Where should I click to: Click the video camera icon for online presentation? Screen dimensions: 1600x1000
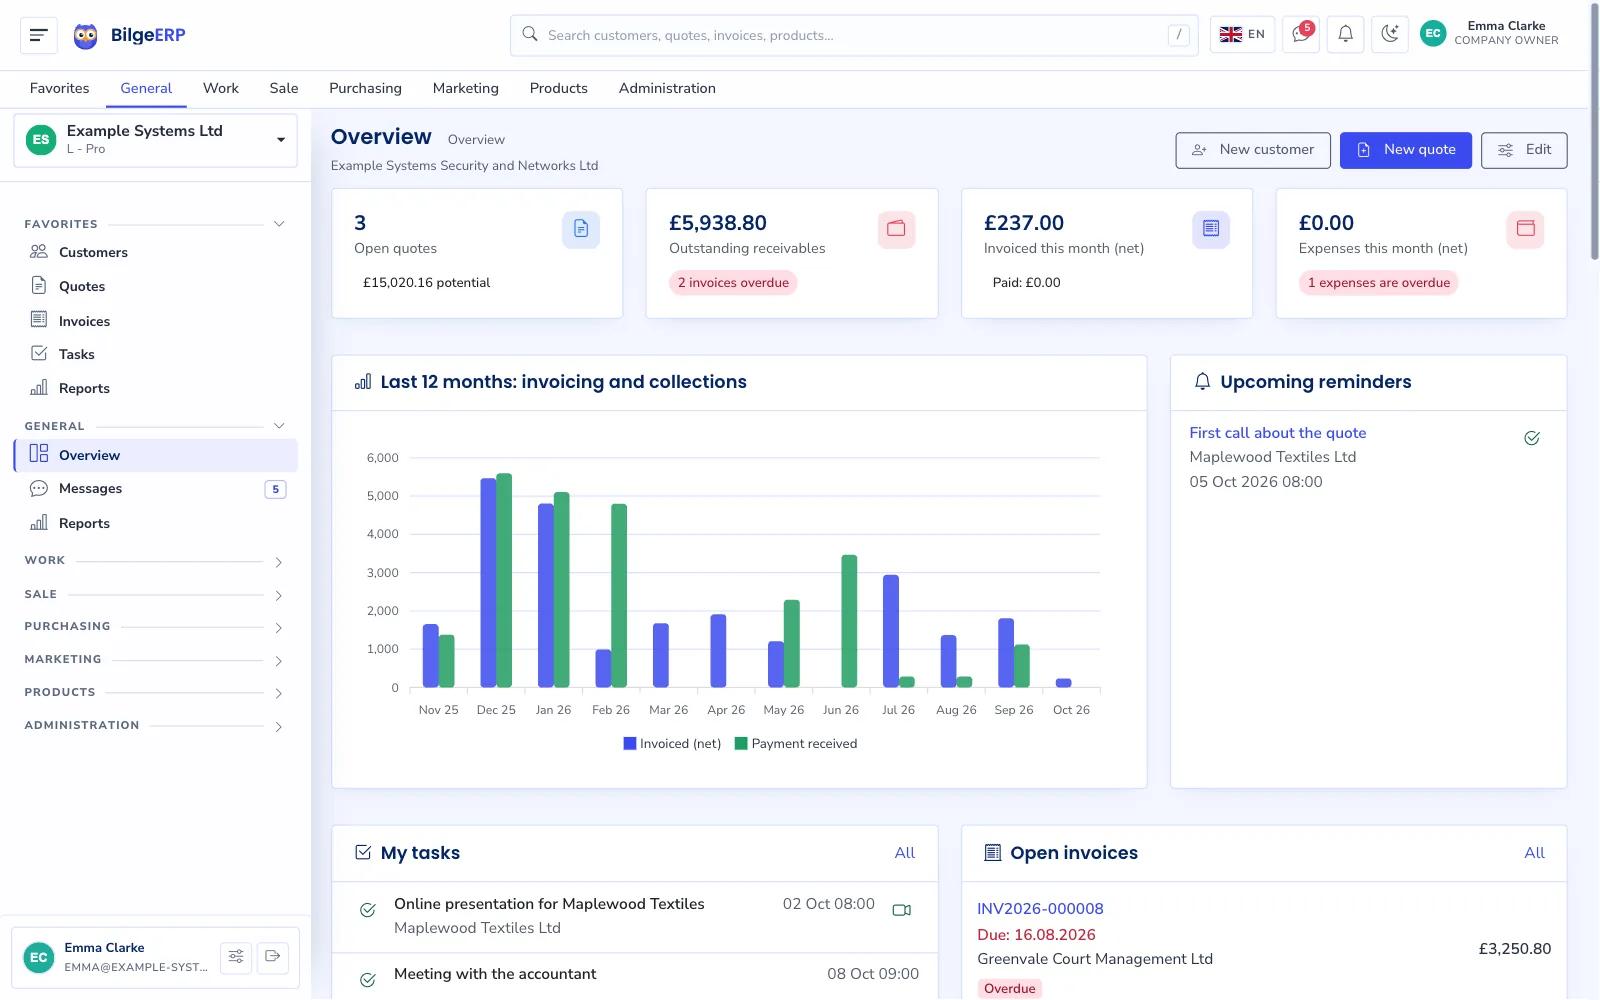(902, 910)
